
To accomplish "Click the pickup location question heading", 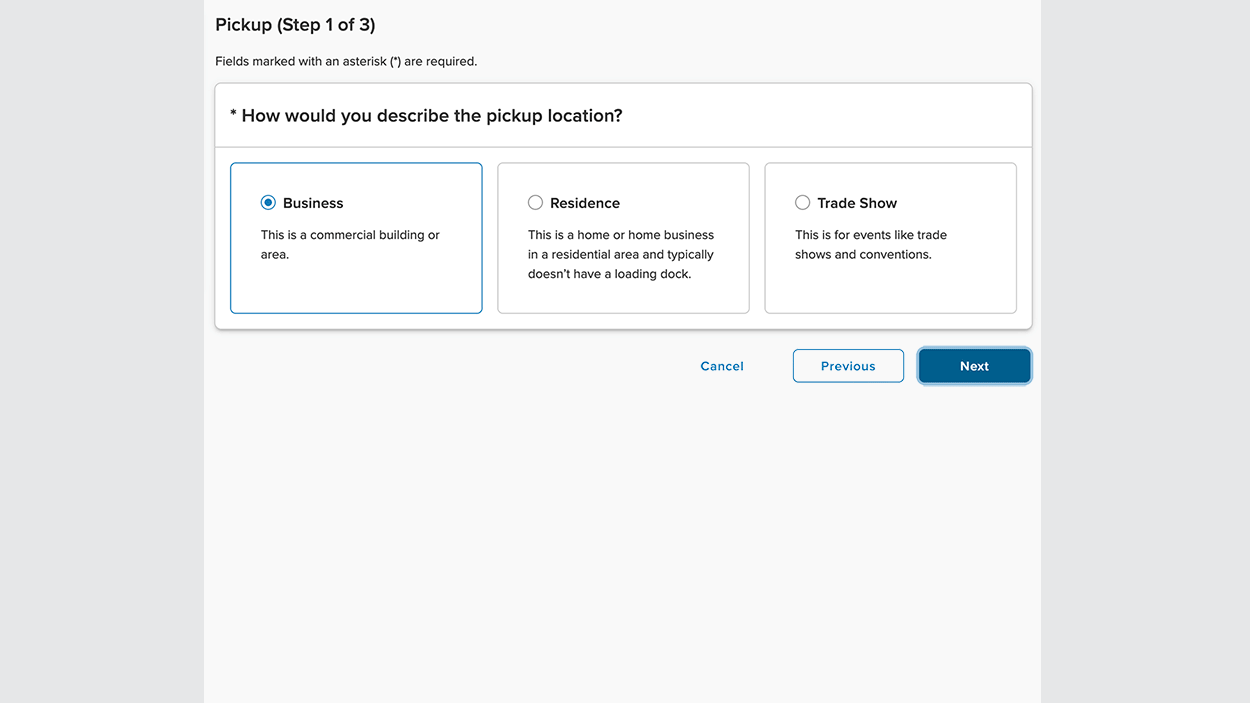I will [432, 116].
